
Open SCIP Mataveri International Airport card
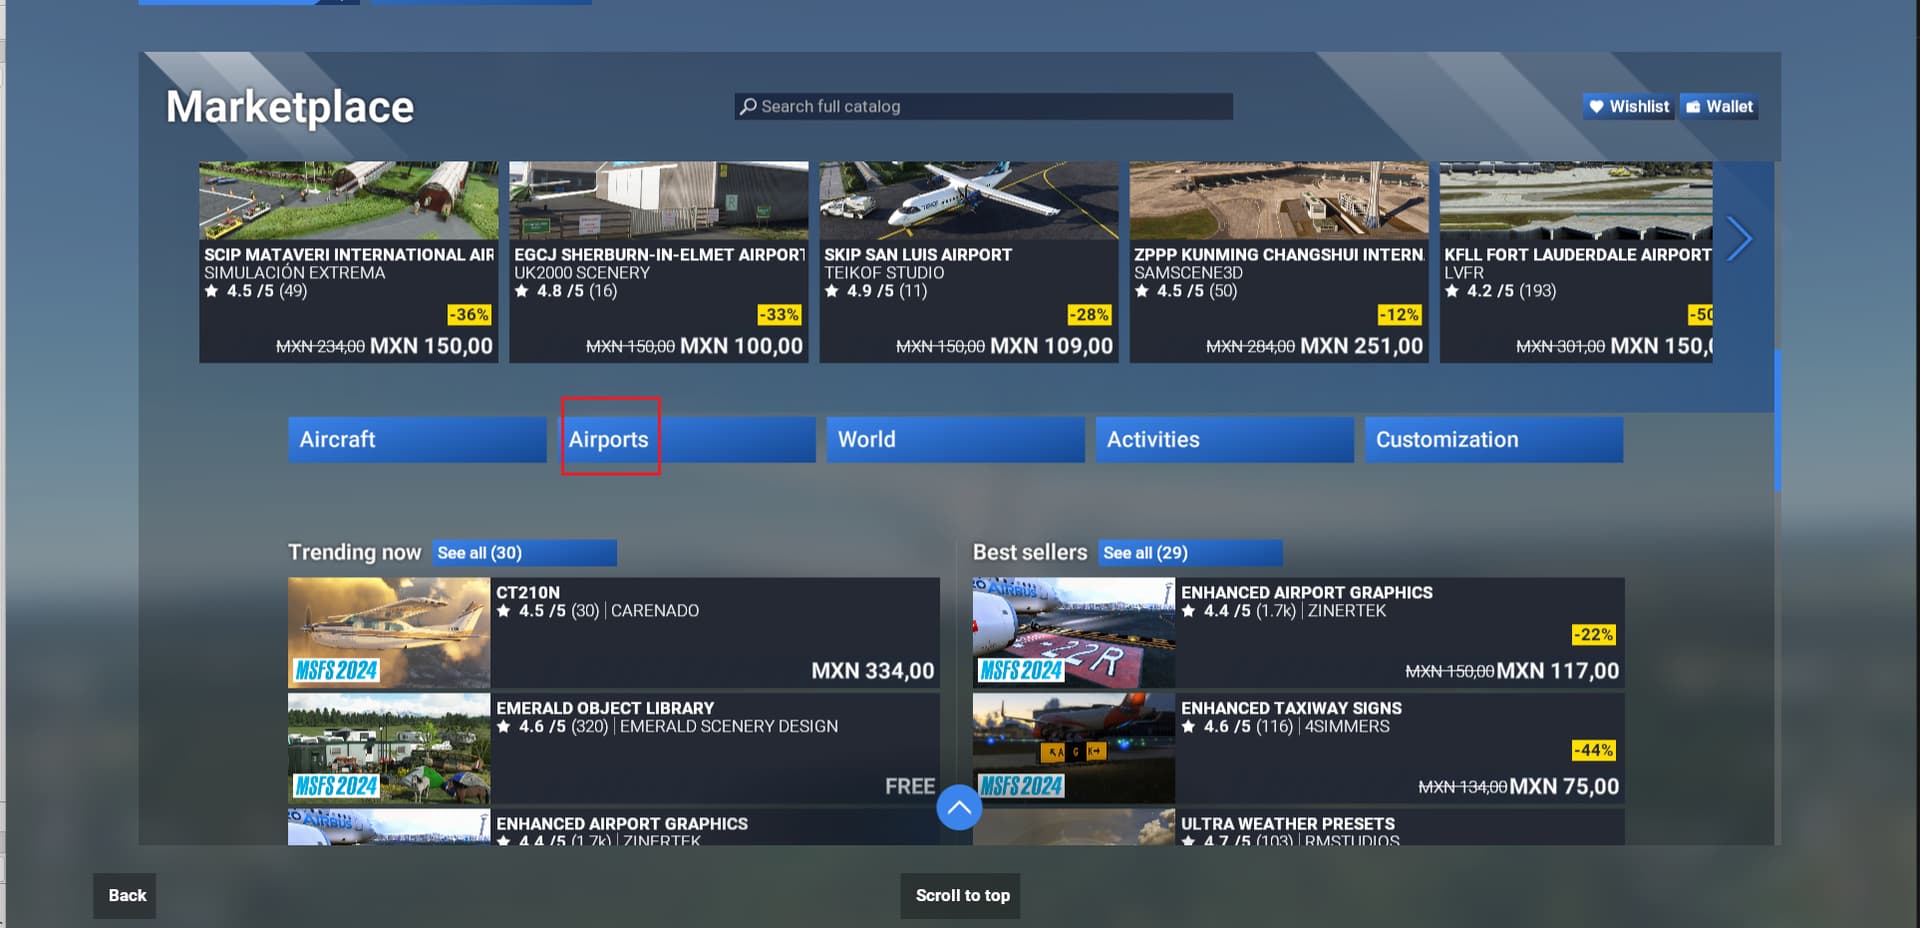pos(348,262)
